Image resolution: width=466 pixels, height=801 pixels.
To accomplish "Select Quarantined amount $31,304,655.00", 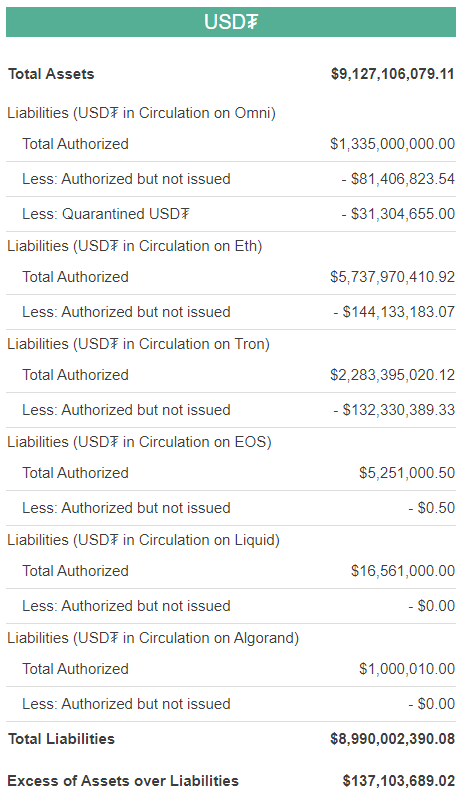I will point(398,214).
